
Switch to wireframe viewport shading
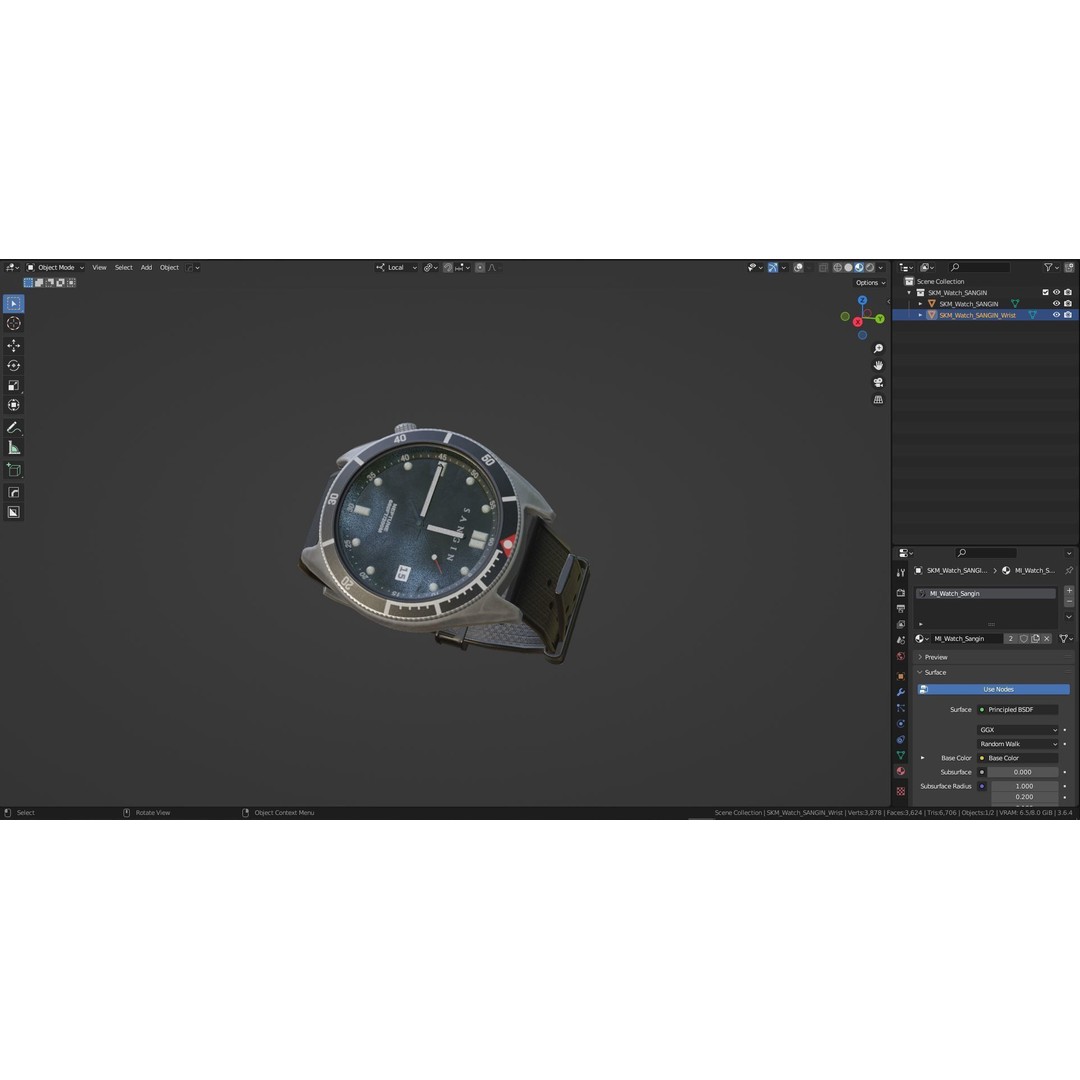coord(838,268)
